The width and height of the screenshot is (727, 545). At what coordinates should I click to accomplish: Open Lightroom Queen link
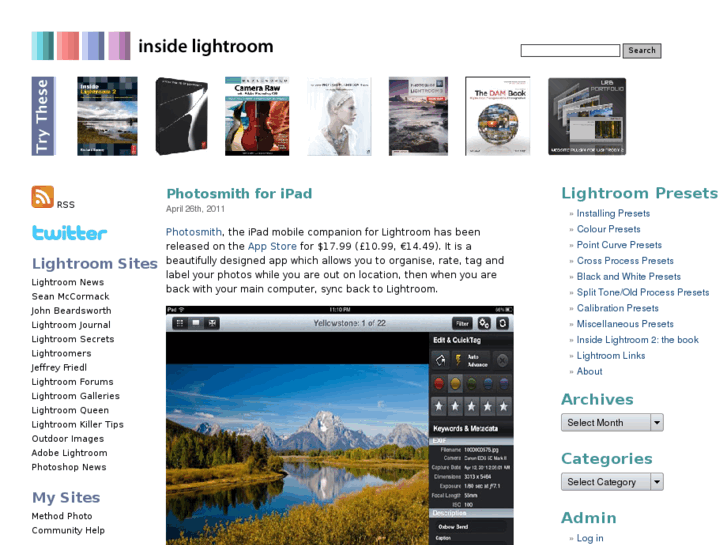point(70,410)
